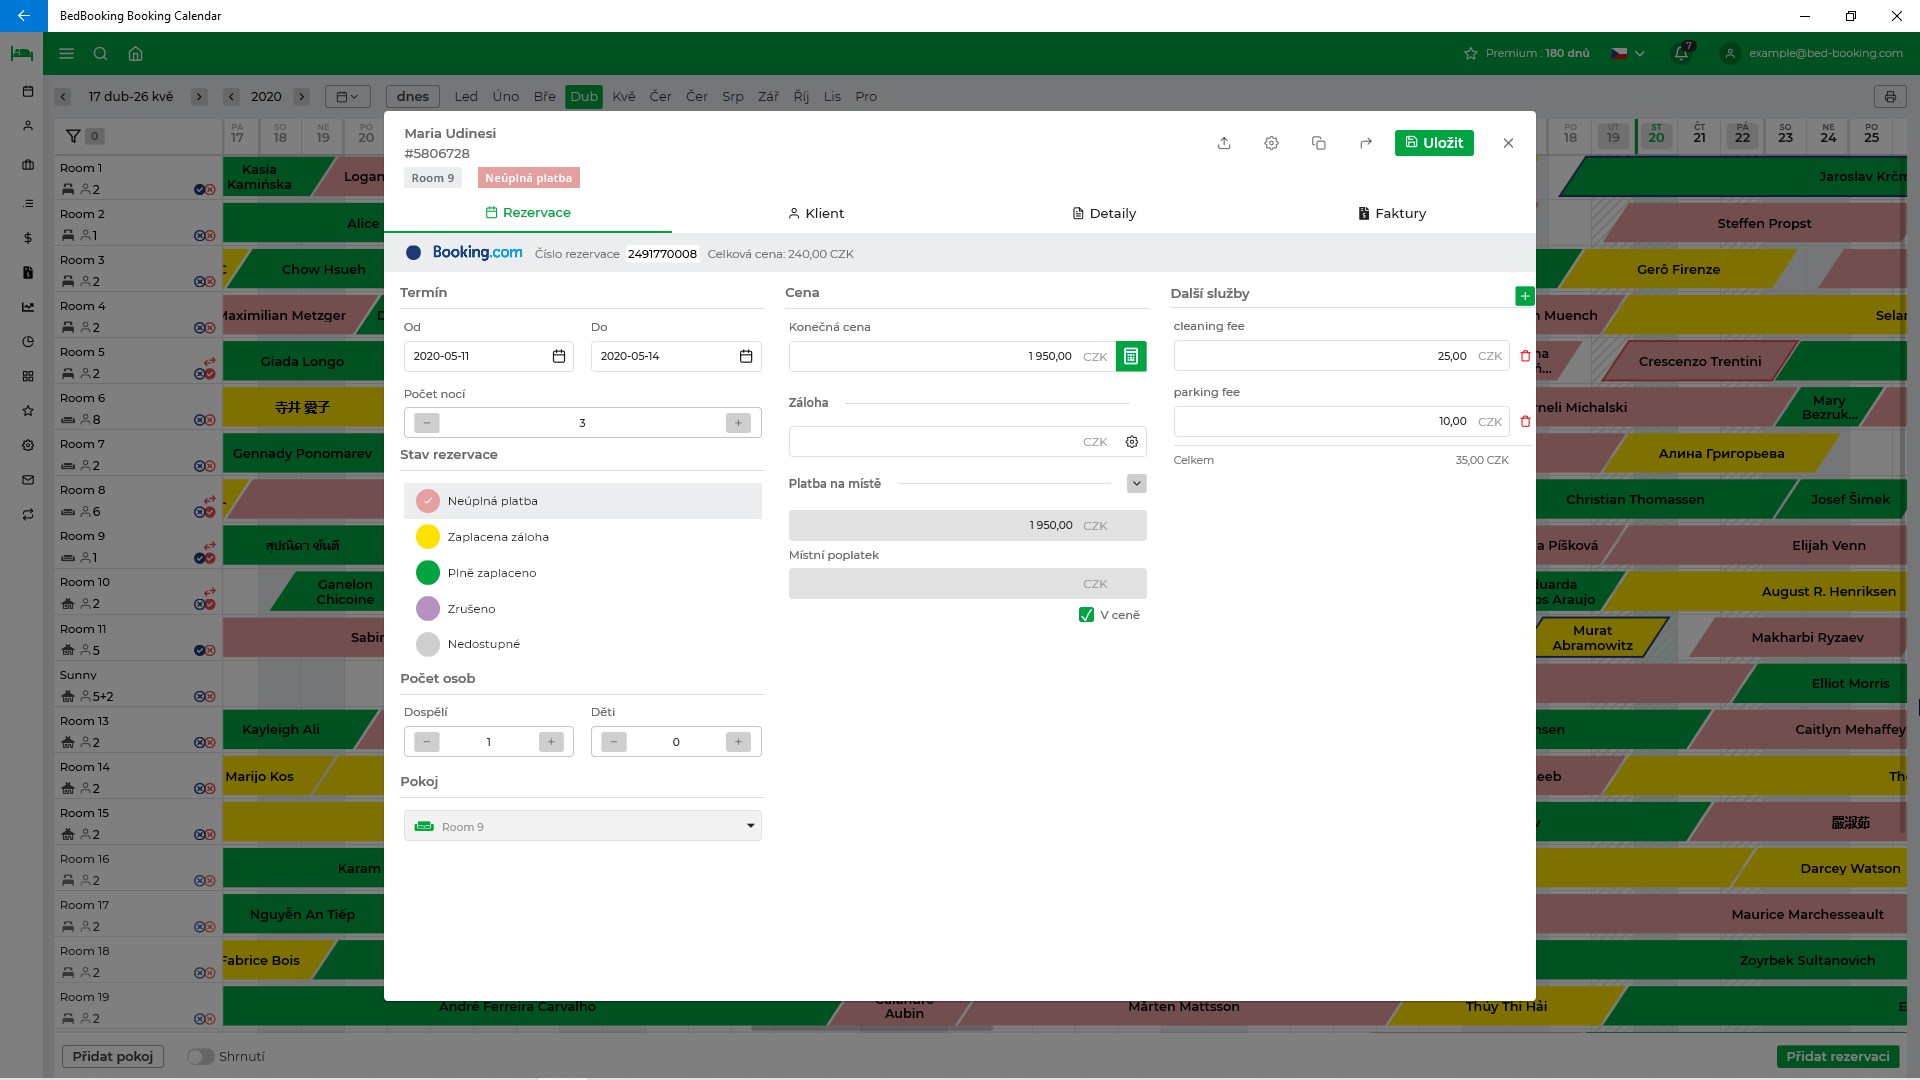Click the Neúplná platba status badge

528,178
